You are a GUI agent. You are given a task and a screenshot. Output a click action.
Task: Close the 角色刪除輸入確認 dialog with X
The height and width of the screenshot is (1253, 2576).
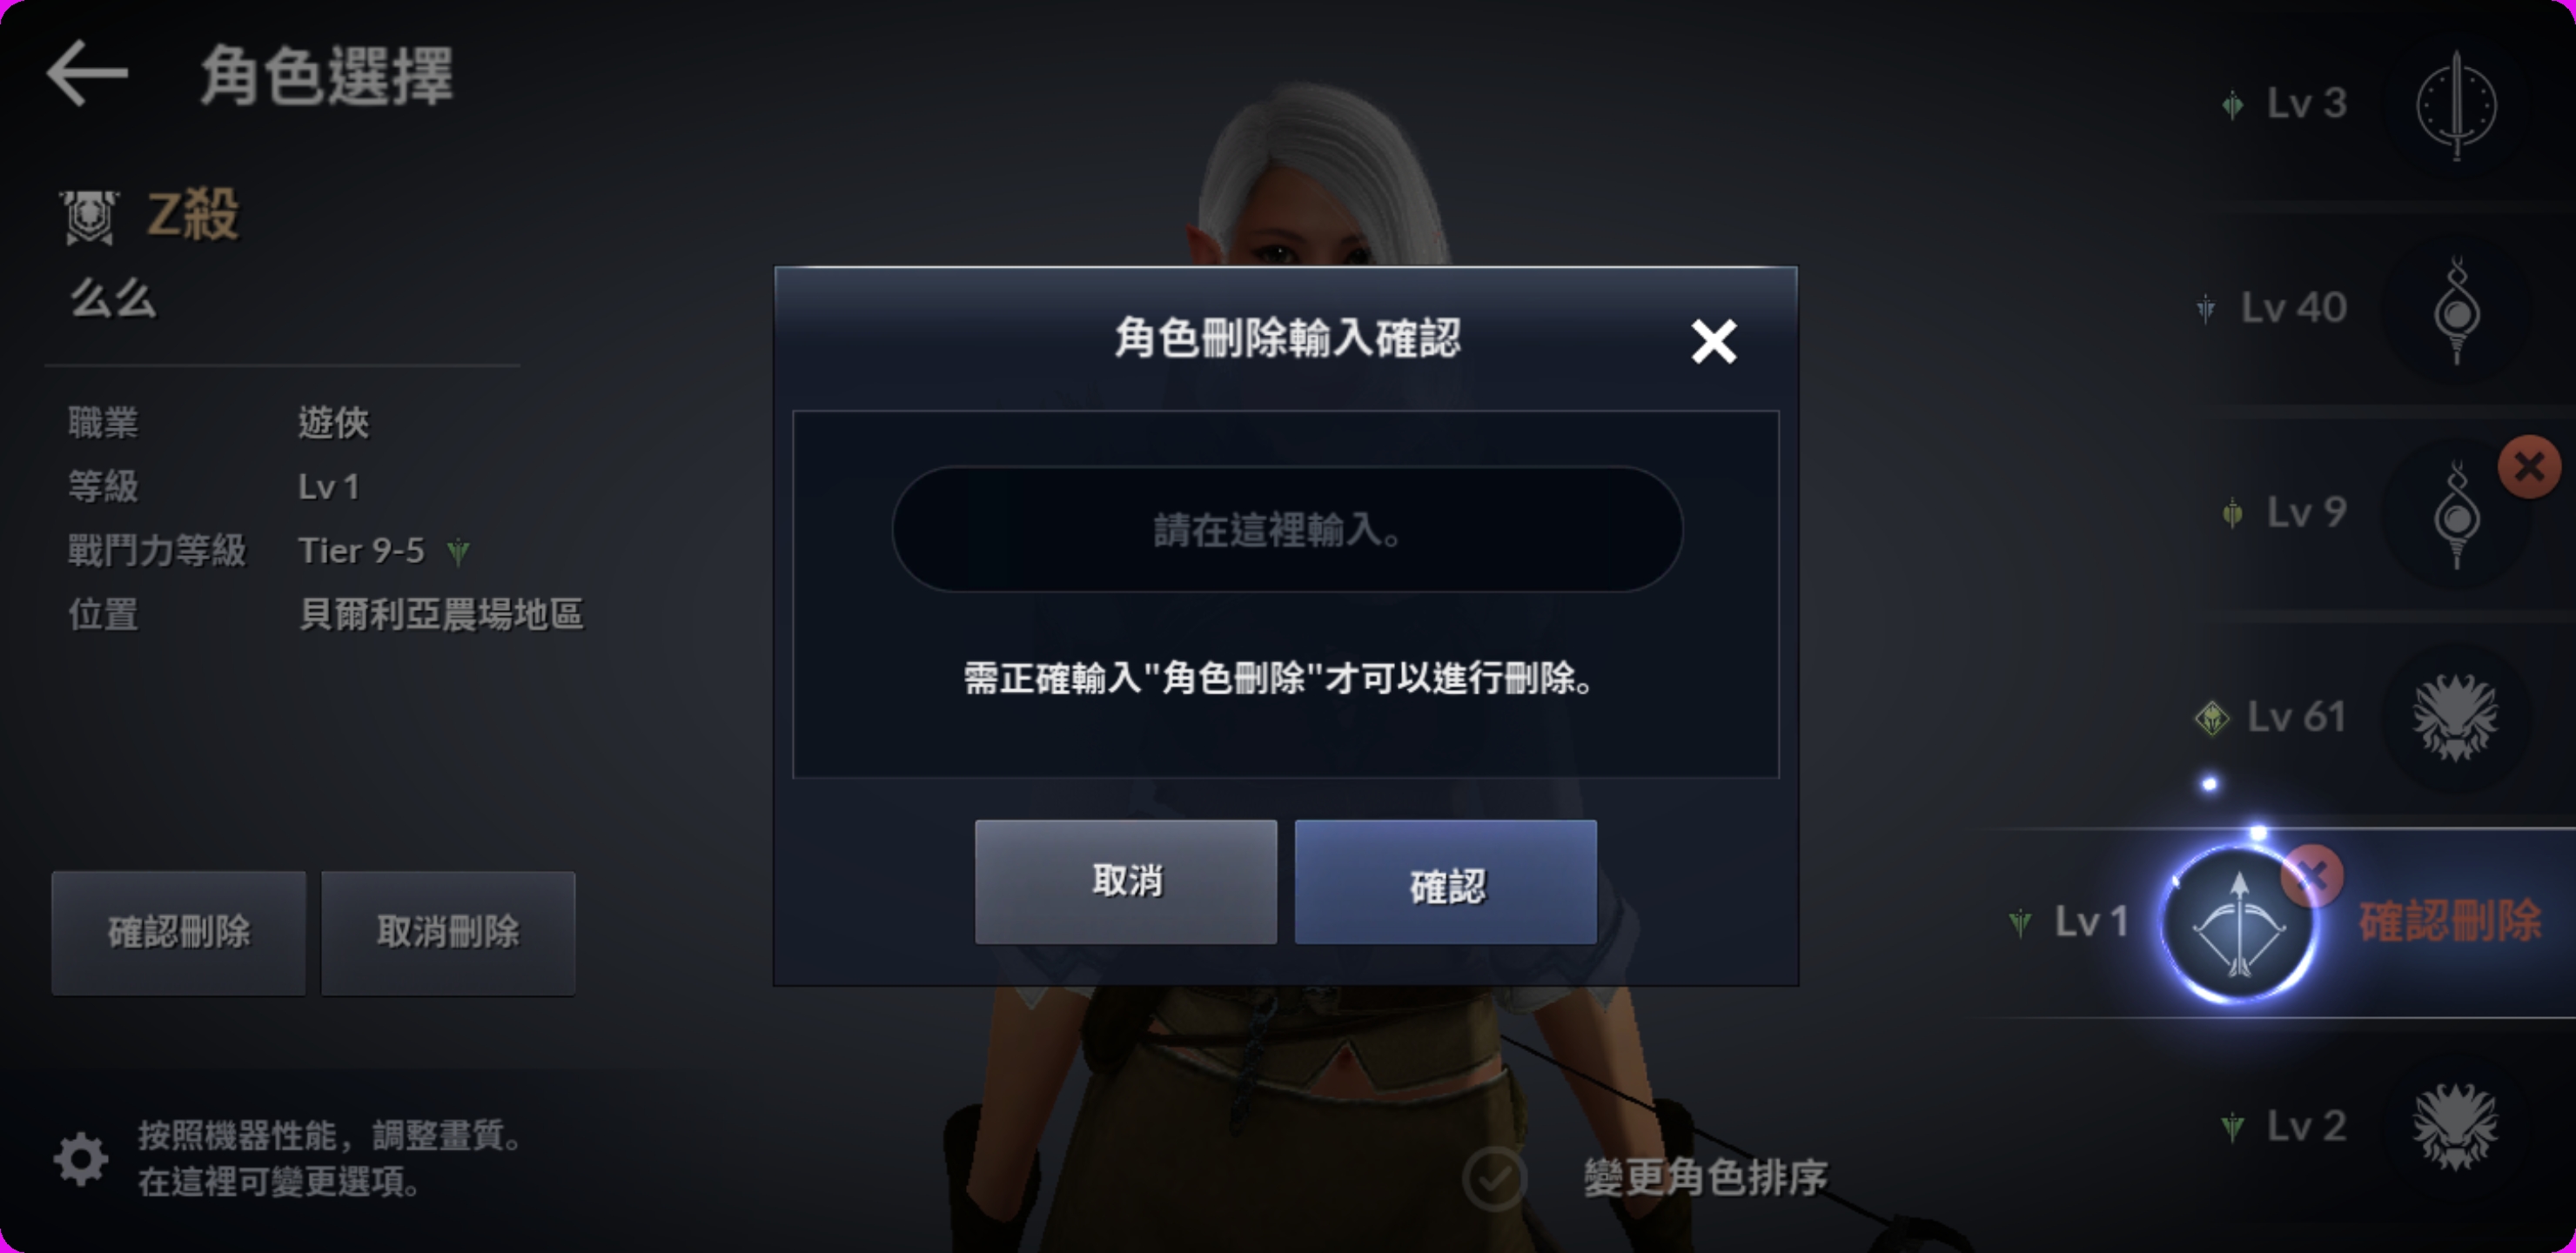click(x=1713, y=341)
